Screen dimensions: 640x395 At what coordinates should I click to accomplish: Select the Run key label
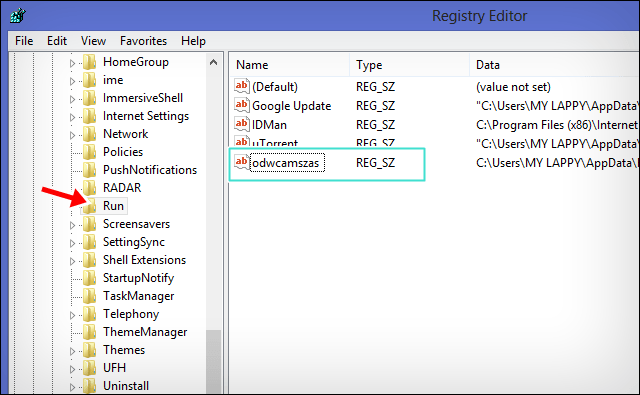[x=113, y=206]
